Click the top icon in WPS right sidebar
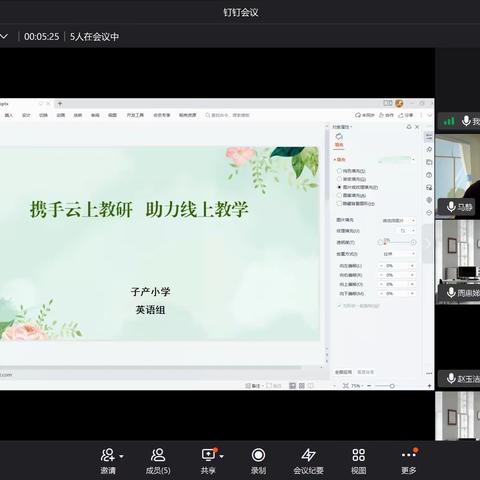 pos(429,136)
